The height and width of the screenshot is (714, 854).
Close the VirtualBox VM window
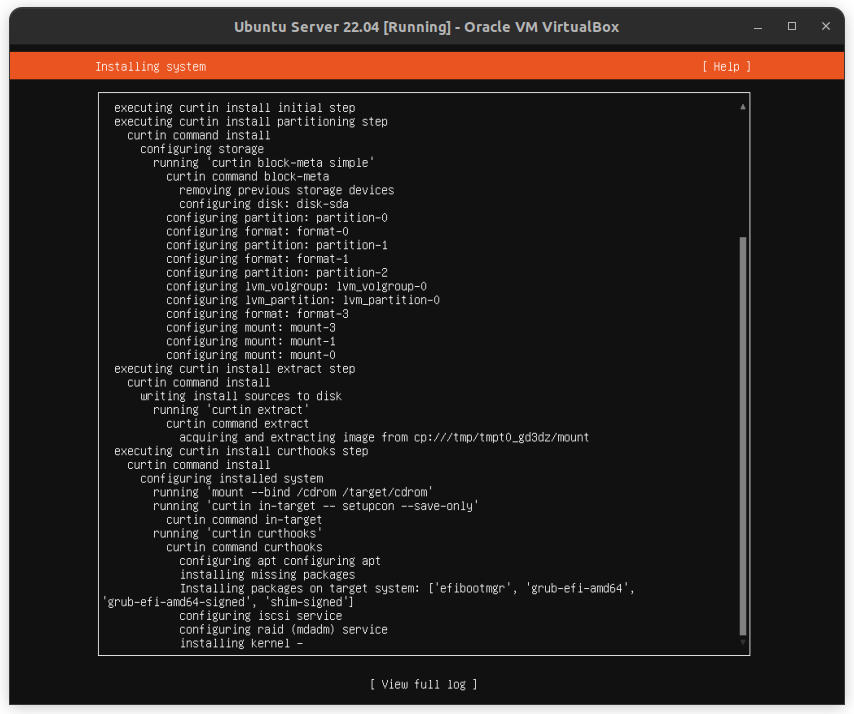pos(826,26)
